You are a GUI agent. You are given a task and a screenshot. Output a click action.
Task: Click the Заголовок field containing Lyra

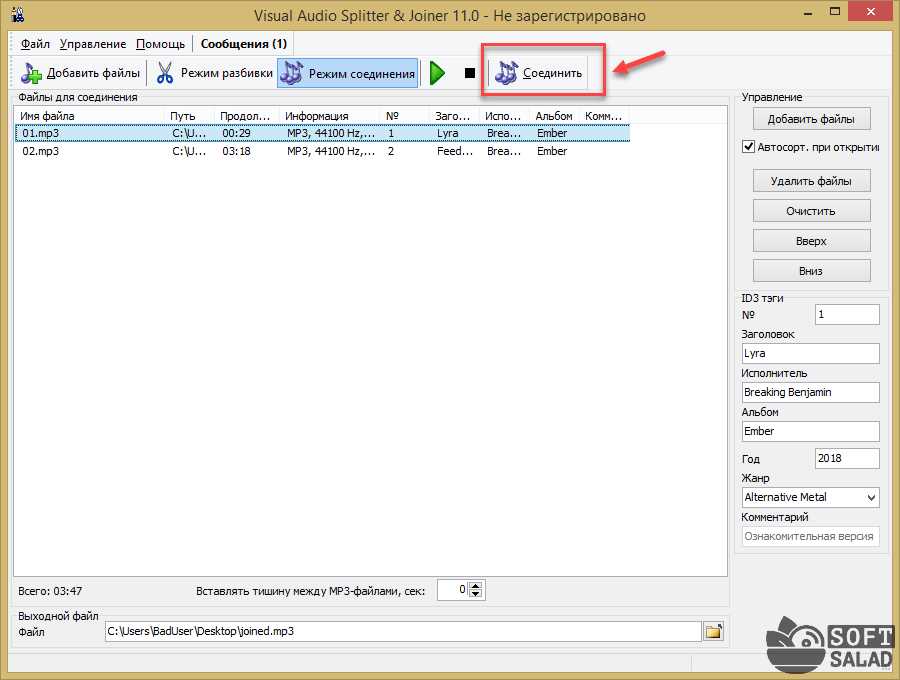(810, 353)
